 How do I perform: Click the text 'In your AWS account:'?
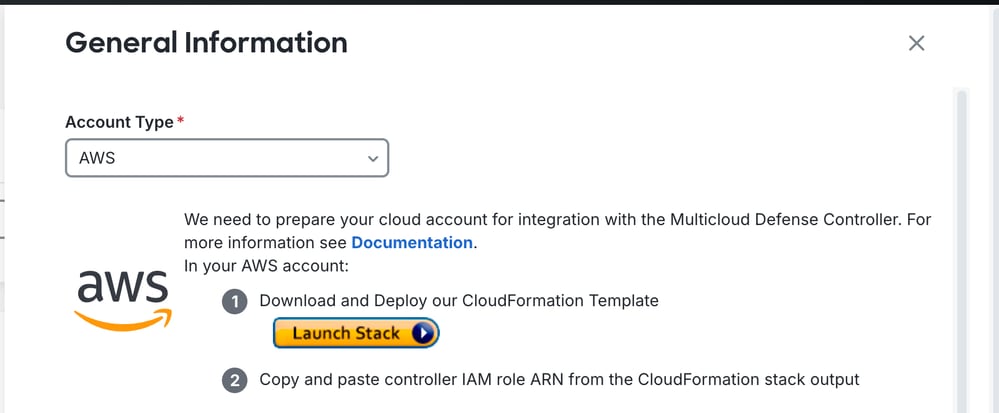[266, 266]
